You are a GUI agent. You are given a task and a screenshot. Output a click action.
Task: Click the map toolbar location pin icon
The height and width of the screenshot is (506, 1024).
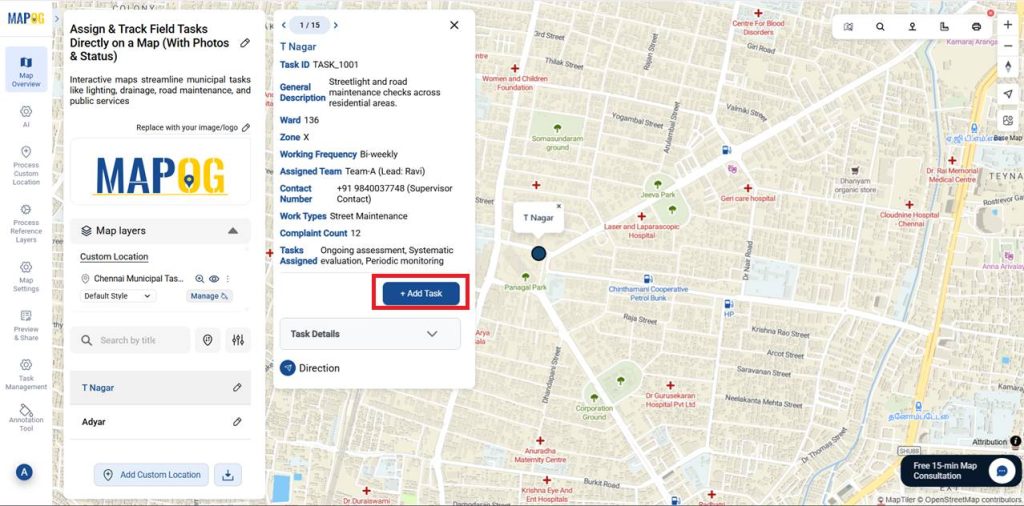[912, 27]
